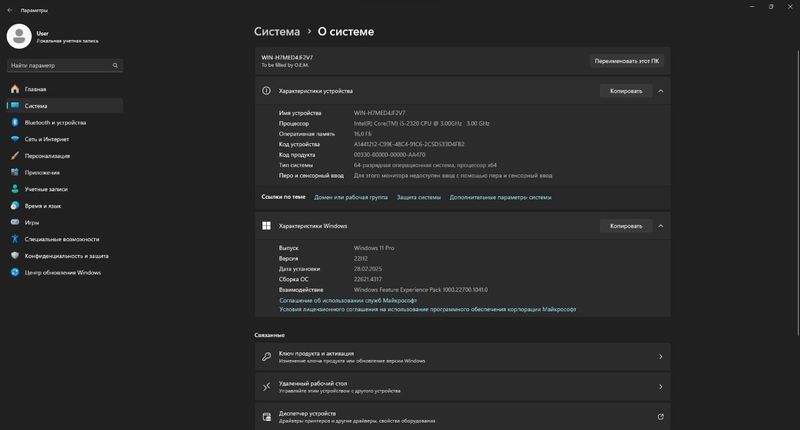Viewport: 800px width, 430px height.
Task: Open Персонализация settings
Action: [65, 156]
